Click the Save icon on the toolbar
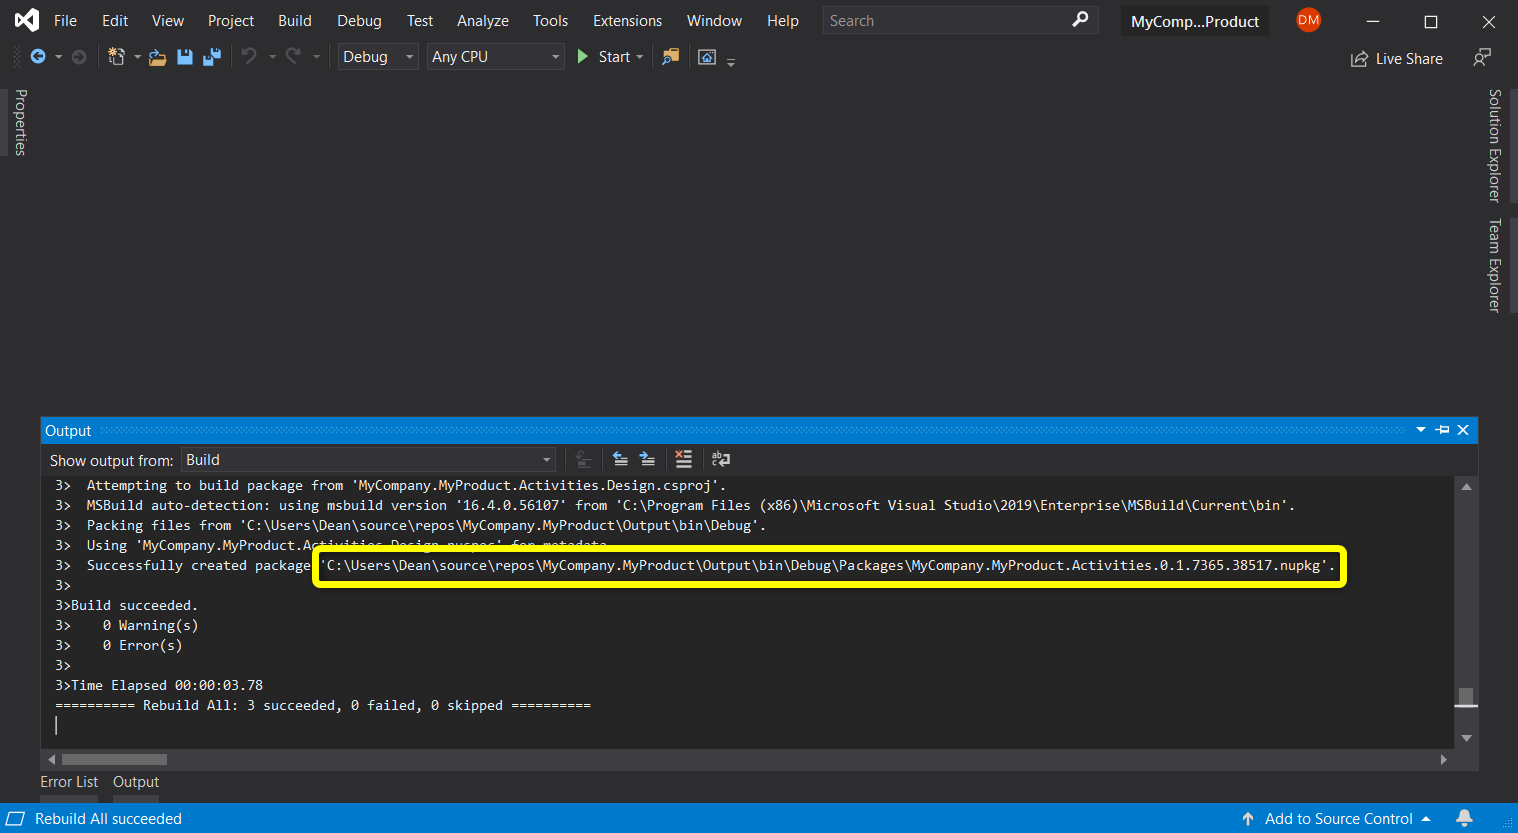 pyautogui.click(x=185, y=57)
